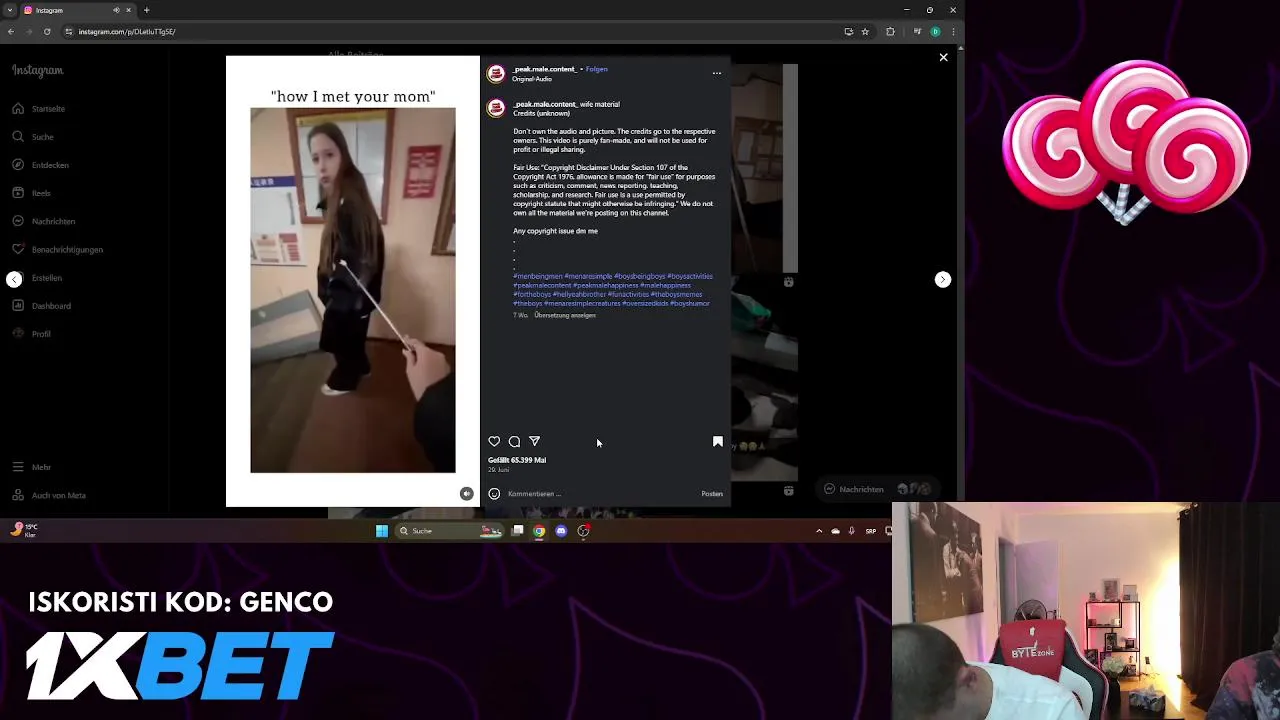This screenshot has width=1280, height=720.
Task: Click the Windows taskbar Suche box
Action: 450,531
